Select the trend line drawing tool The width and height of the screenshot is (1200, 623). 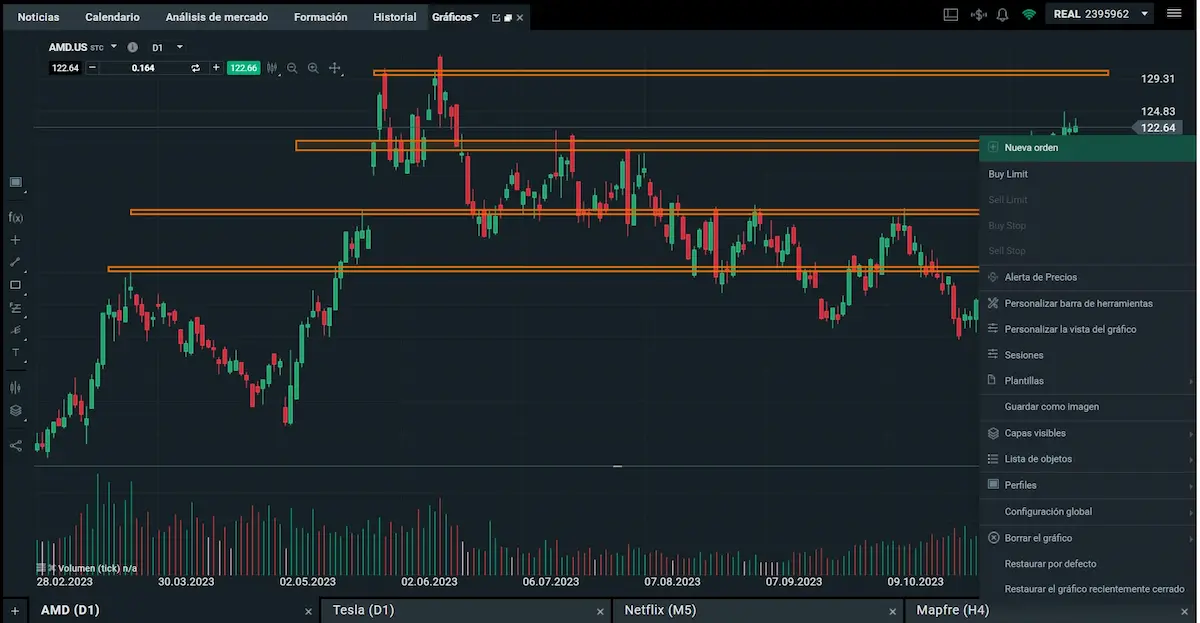click(x=15, y=262)
